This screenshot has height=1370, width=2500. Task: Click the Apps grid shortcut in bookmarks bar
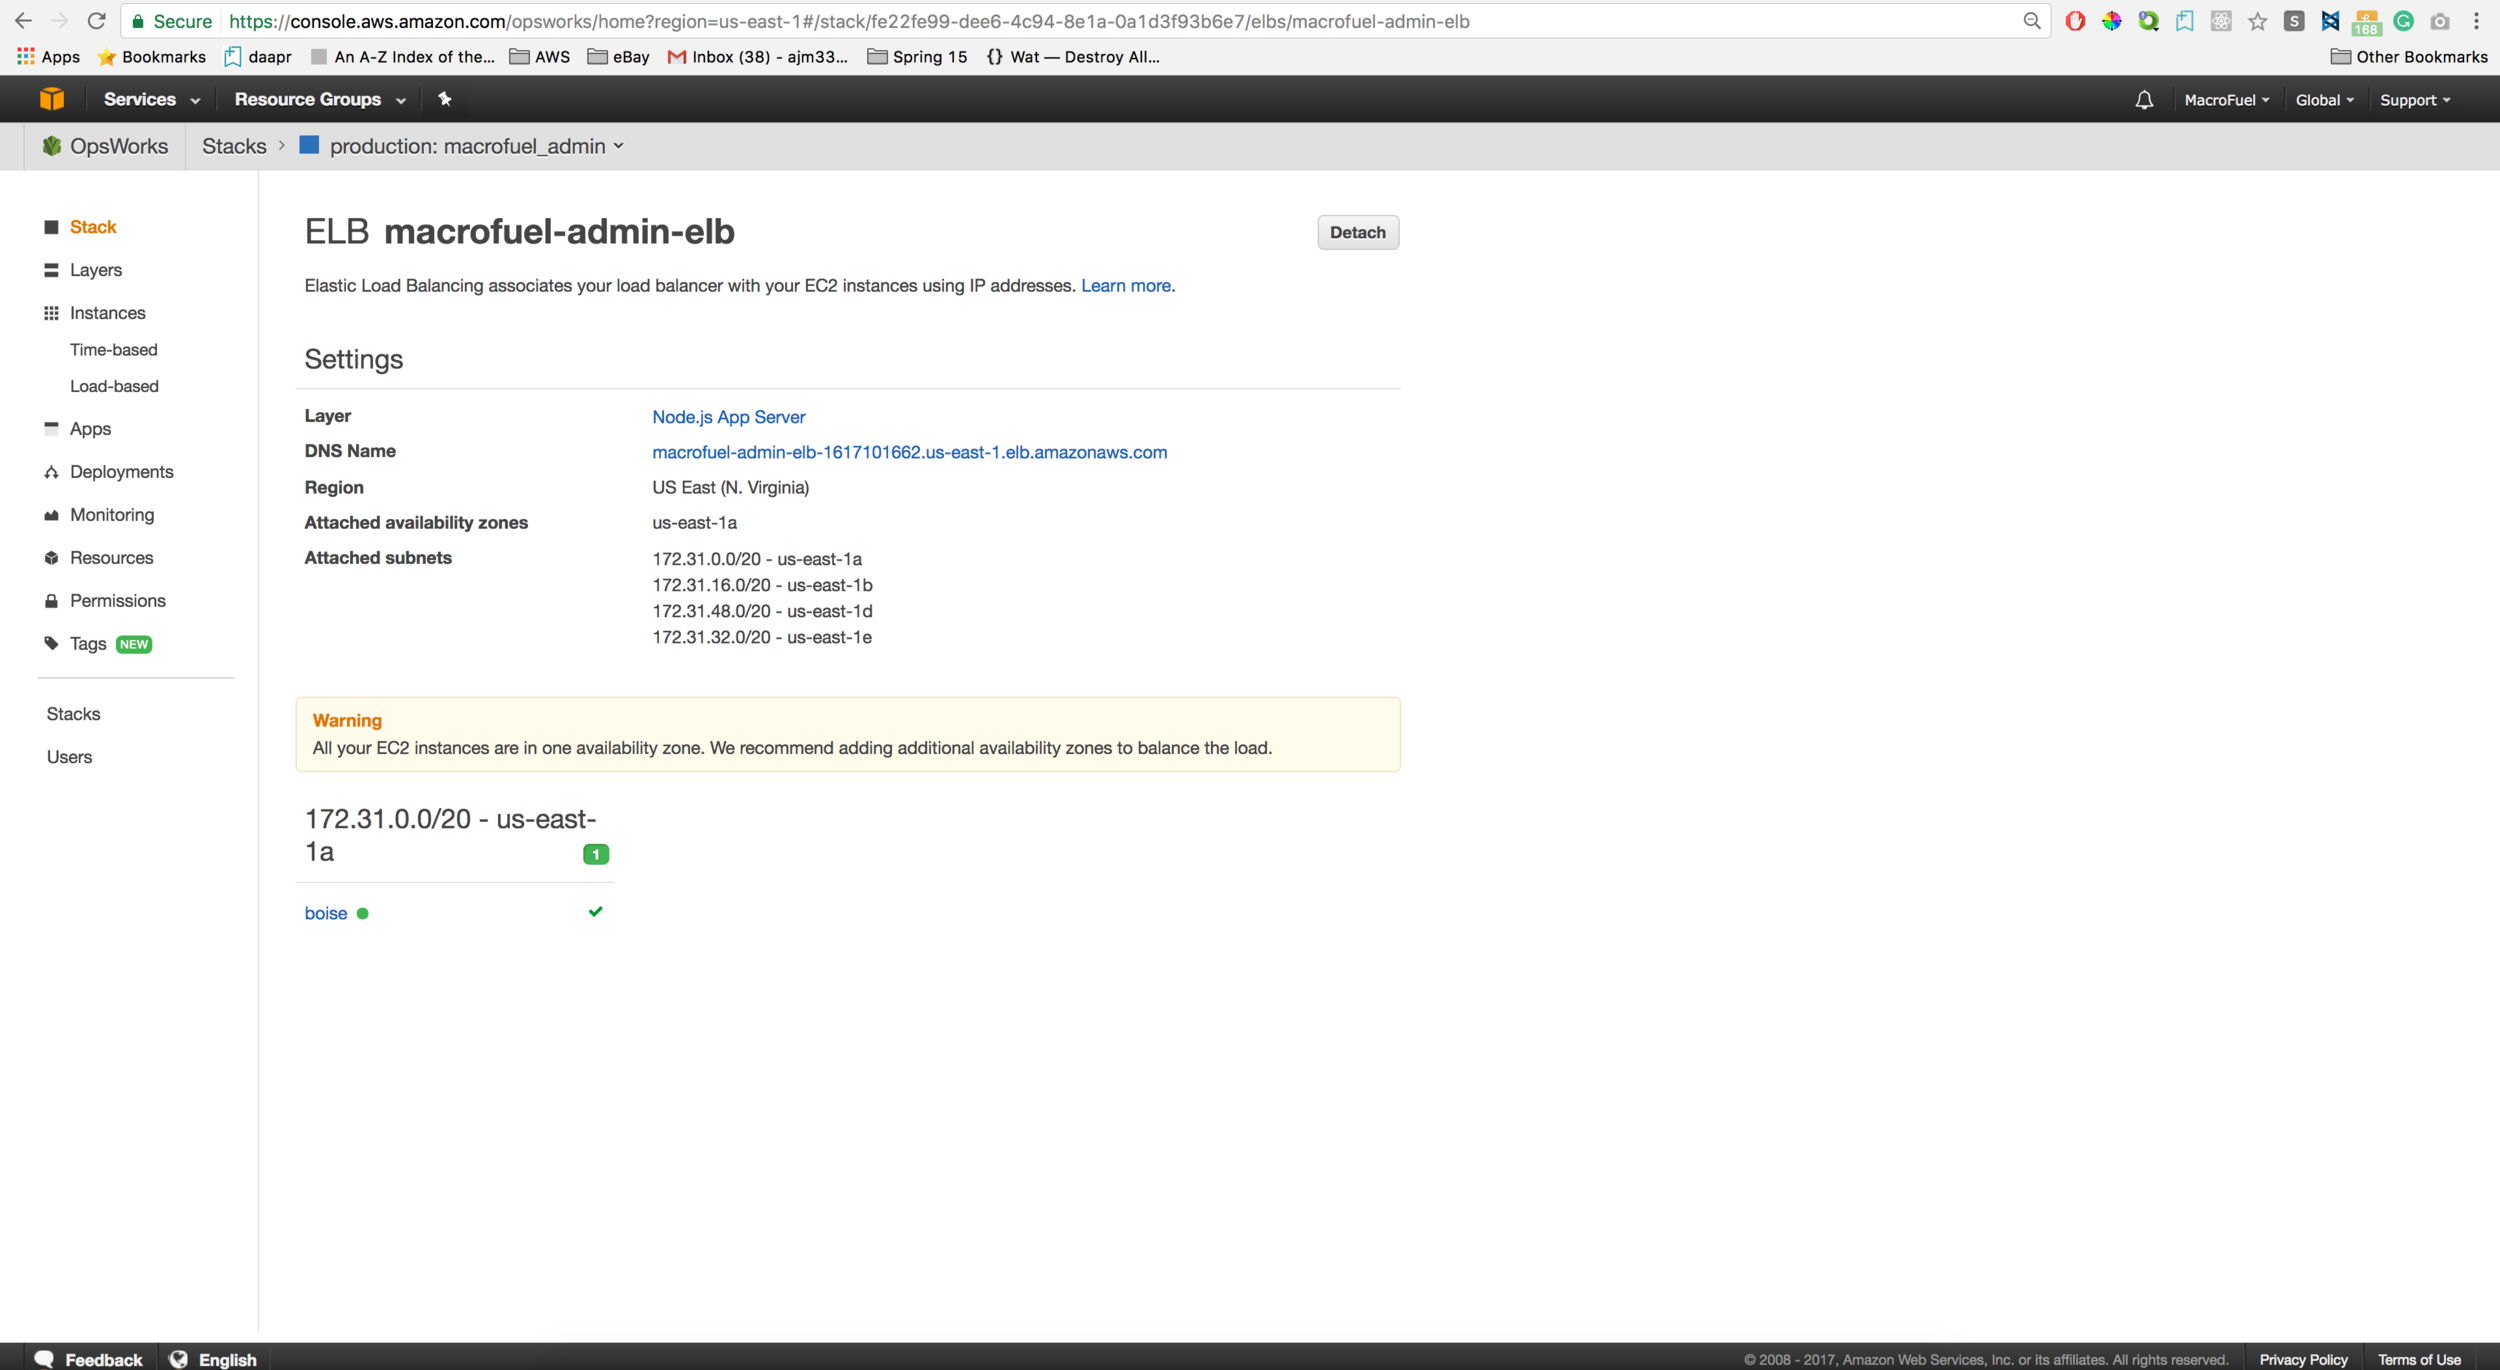[x=48, y=57]
